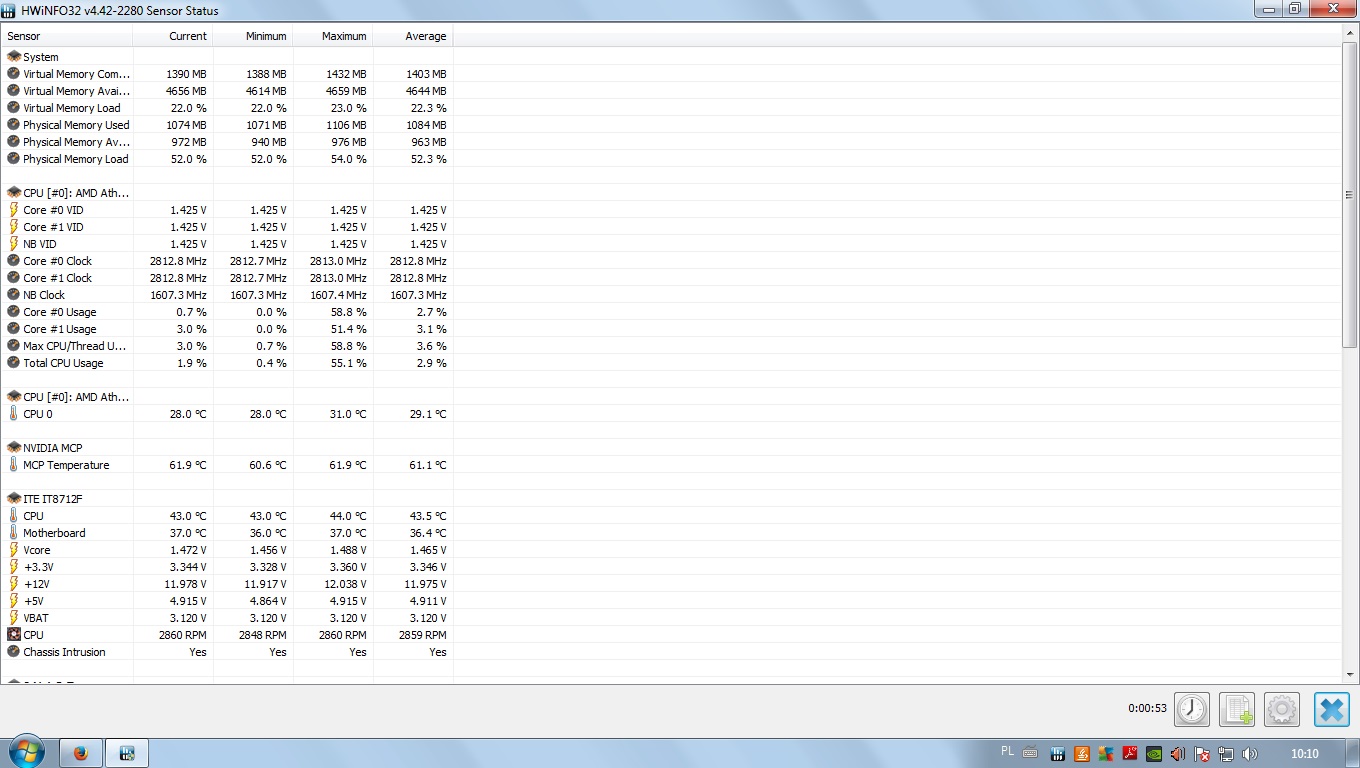
Task: Click current Vcore value 1.472 V
Action: 188,550
